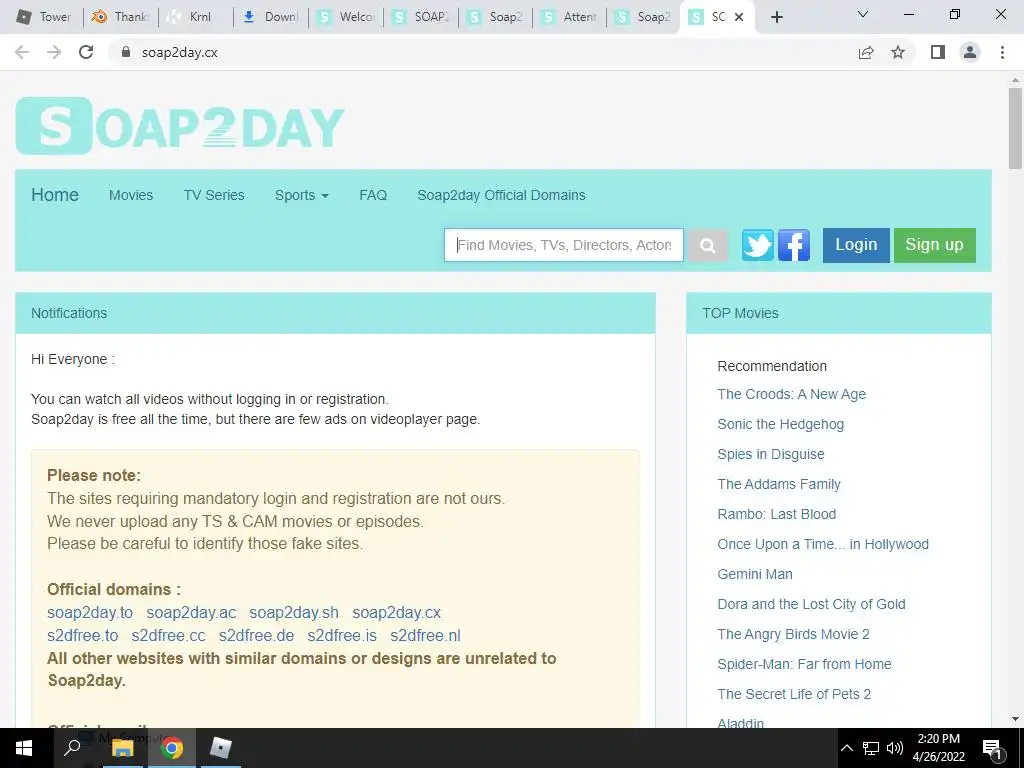Bookmark this page with the star

tap(898, 52)
